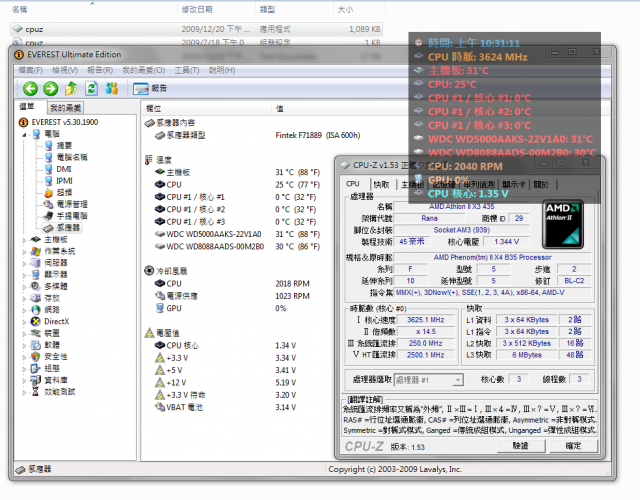Screen dimensions: 640x500
Task: Expand the 作業系統 tree node
Action: pyautogui.click(x=24, y=252)
